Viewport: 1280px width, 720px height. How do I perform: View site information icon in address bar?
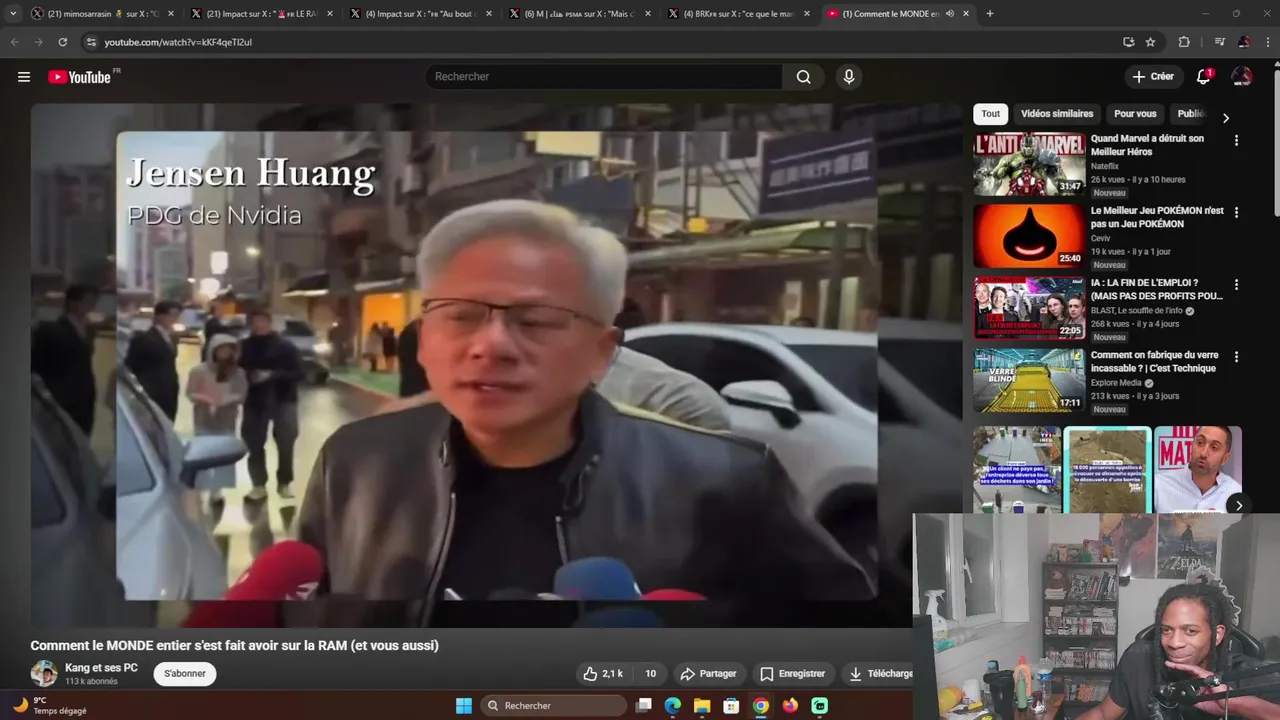(x=91, y=42)
